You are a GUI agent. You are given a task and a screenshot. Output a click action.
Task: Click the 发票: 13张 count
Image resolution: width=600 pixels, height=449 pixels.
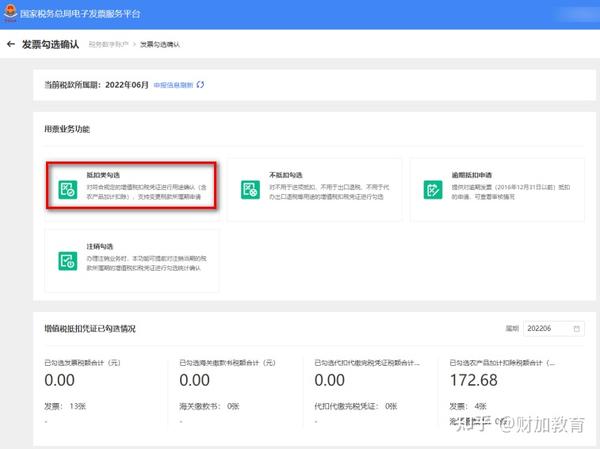point(65,406)
